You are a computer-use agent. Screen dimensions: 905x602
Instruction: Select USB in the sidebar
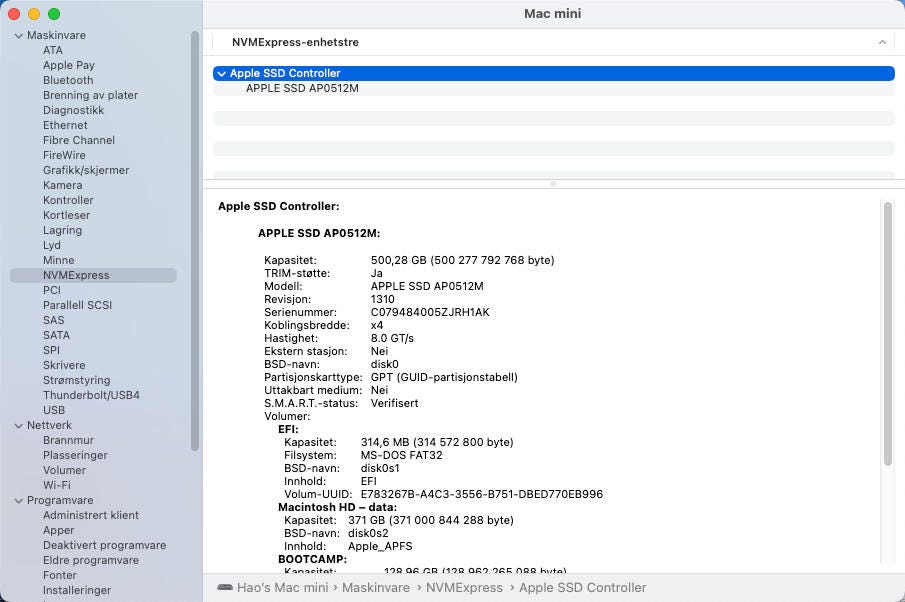(54, 410)
